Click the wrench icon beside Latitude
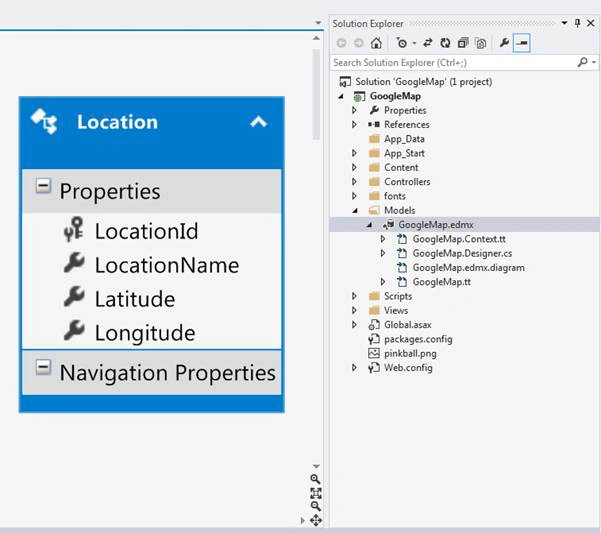This screenshot has height=533, width=601. (74, 296)
